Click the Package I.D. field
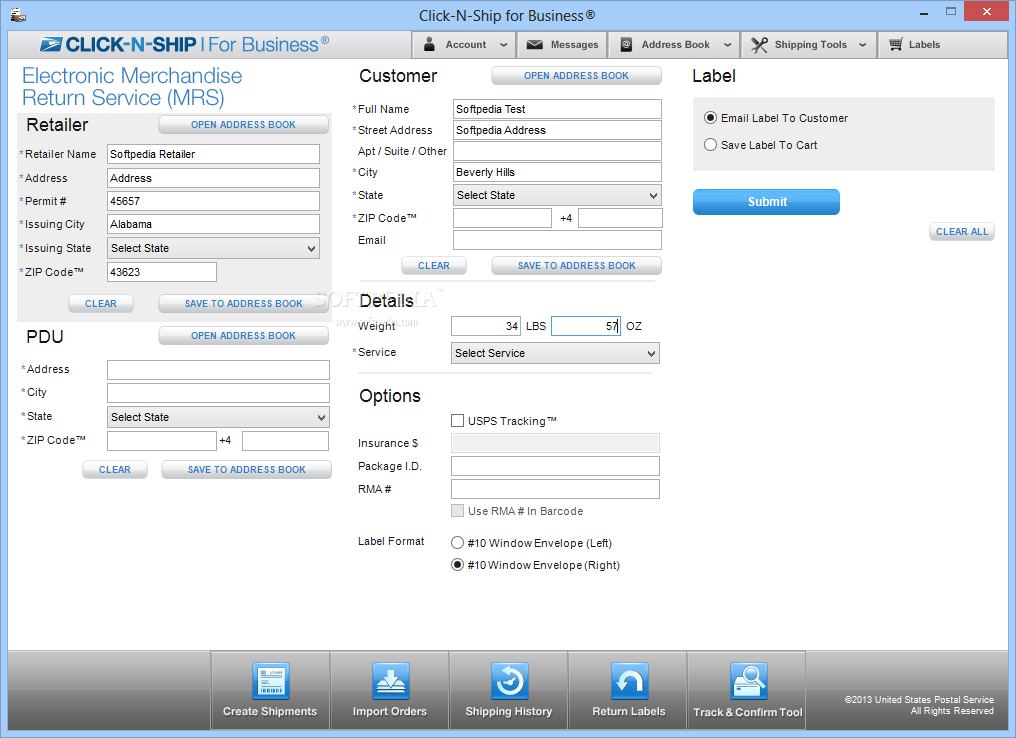This screenshot has width=1016, height=738. 555,466
